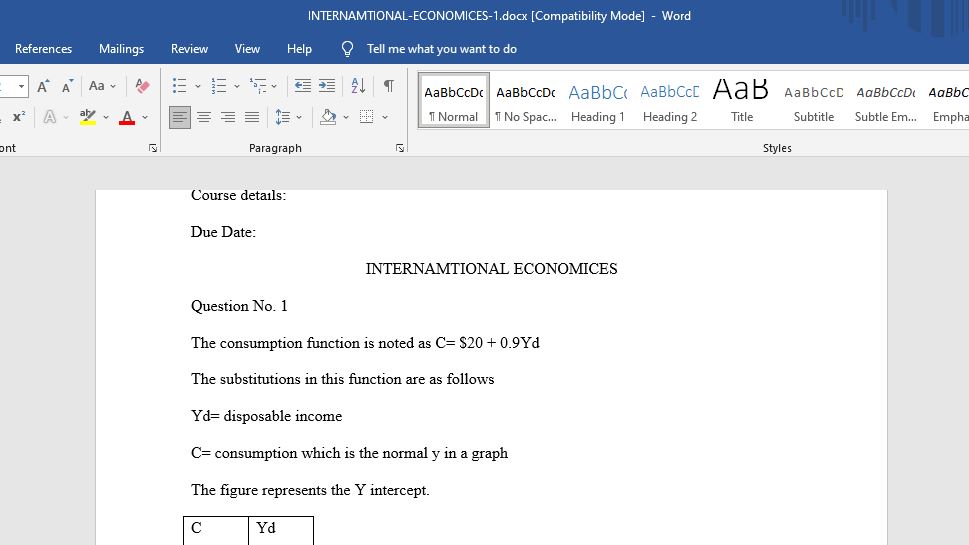
Task: Open the Help tab
Action: tap(299, 49)
